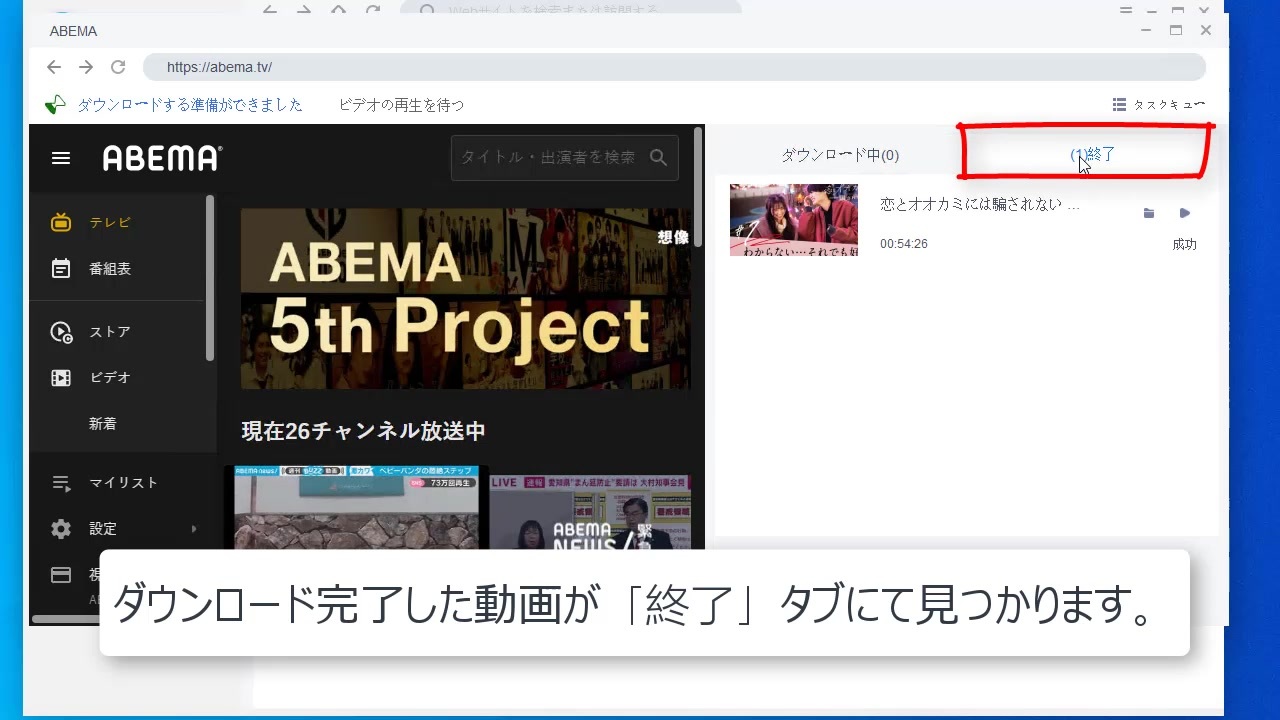
Task: Click the テレビ TV icon
Action: [x=61, y=222]
